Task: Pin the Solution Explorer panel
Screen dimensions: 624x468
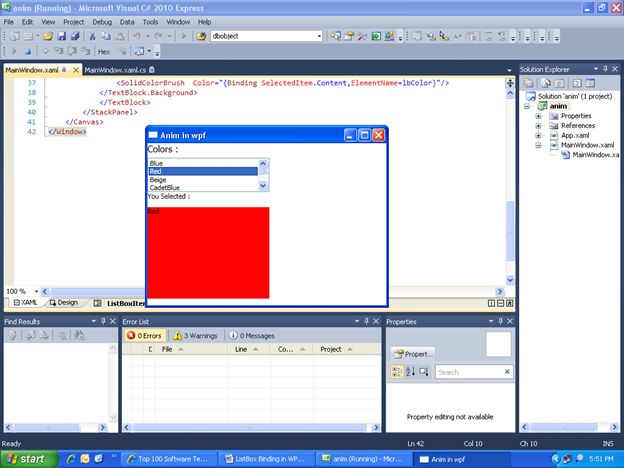Action: (x=606, y=69)
